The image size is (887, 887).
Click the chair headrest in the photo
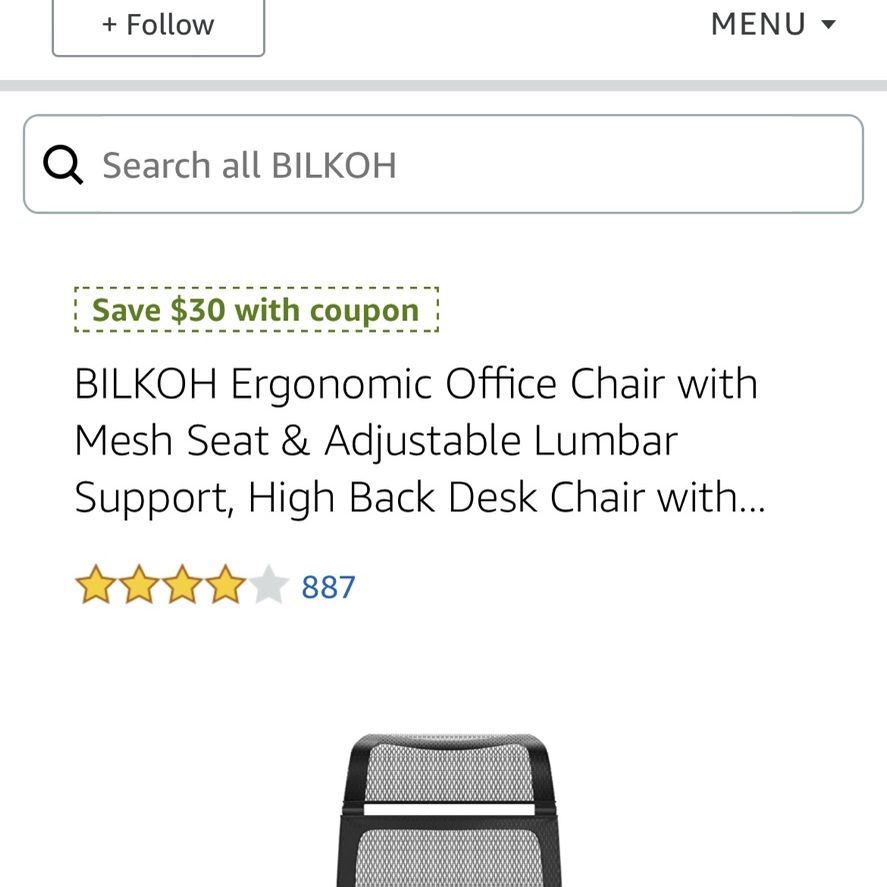point(450,769)
